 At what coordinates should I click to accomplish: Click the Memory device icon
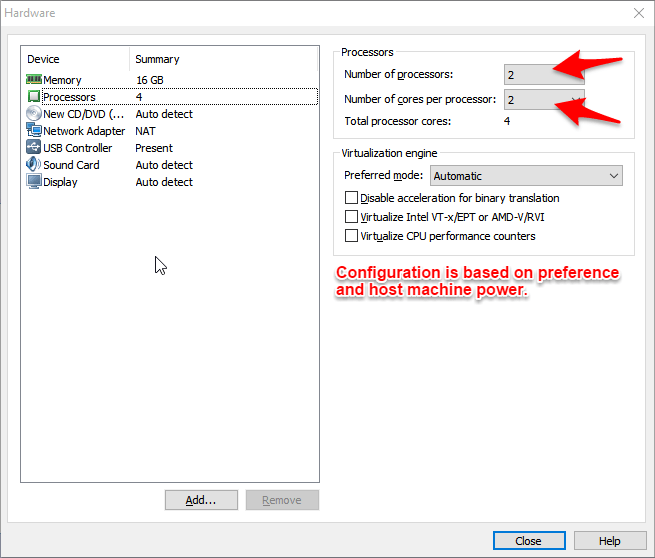(x=33, y=80)
